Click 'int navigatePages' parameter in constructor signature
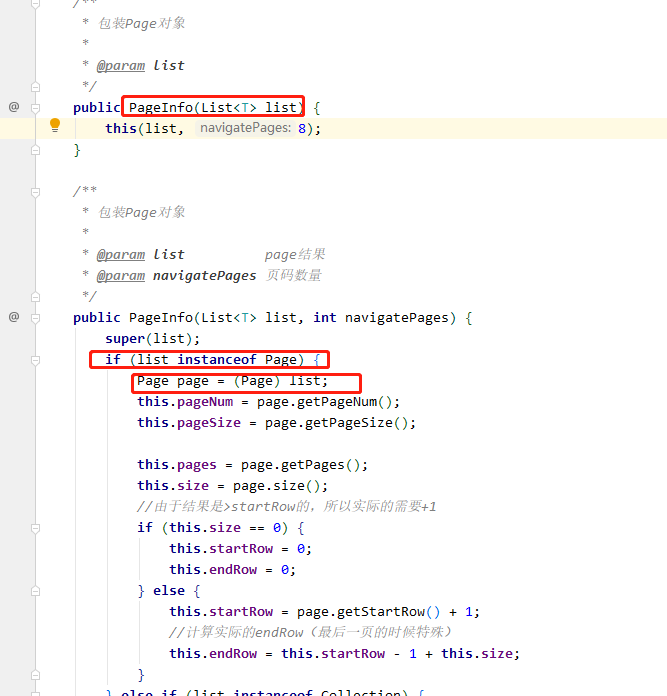This screenshot has height=696, width=667. (381, 318)
